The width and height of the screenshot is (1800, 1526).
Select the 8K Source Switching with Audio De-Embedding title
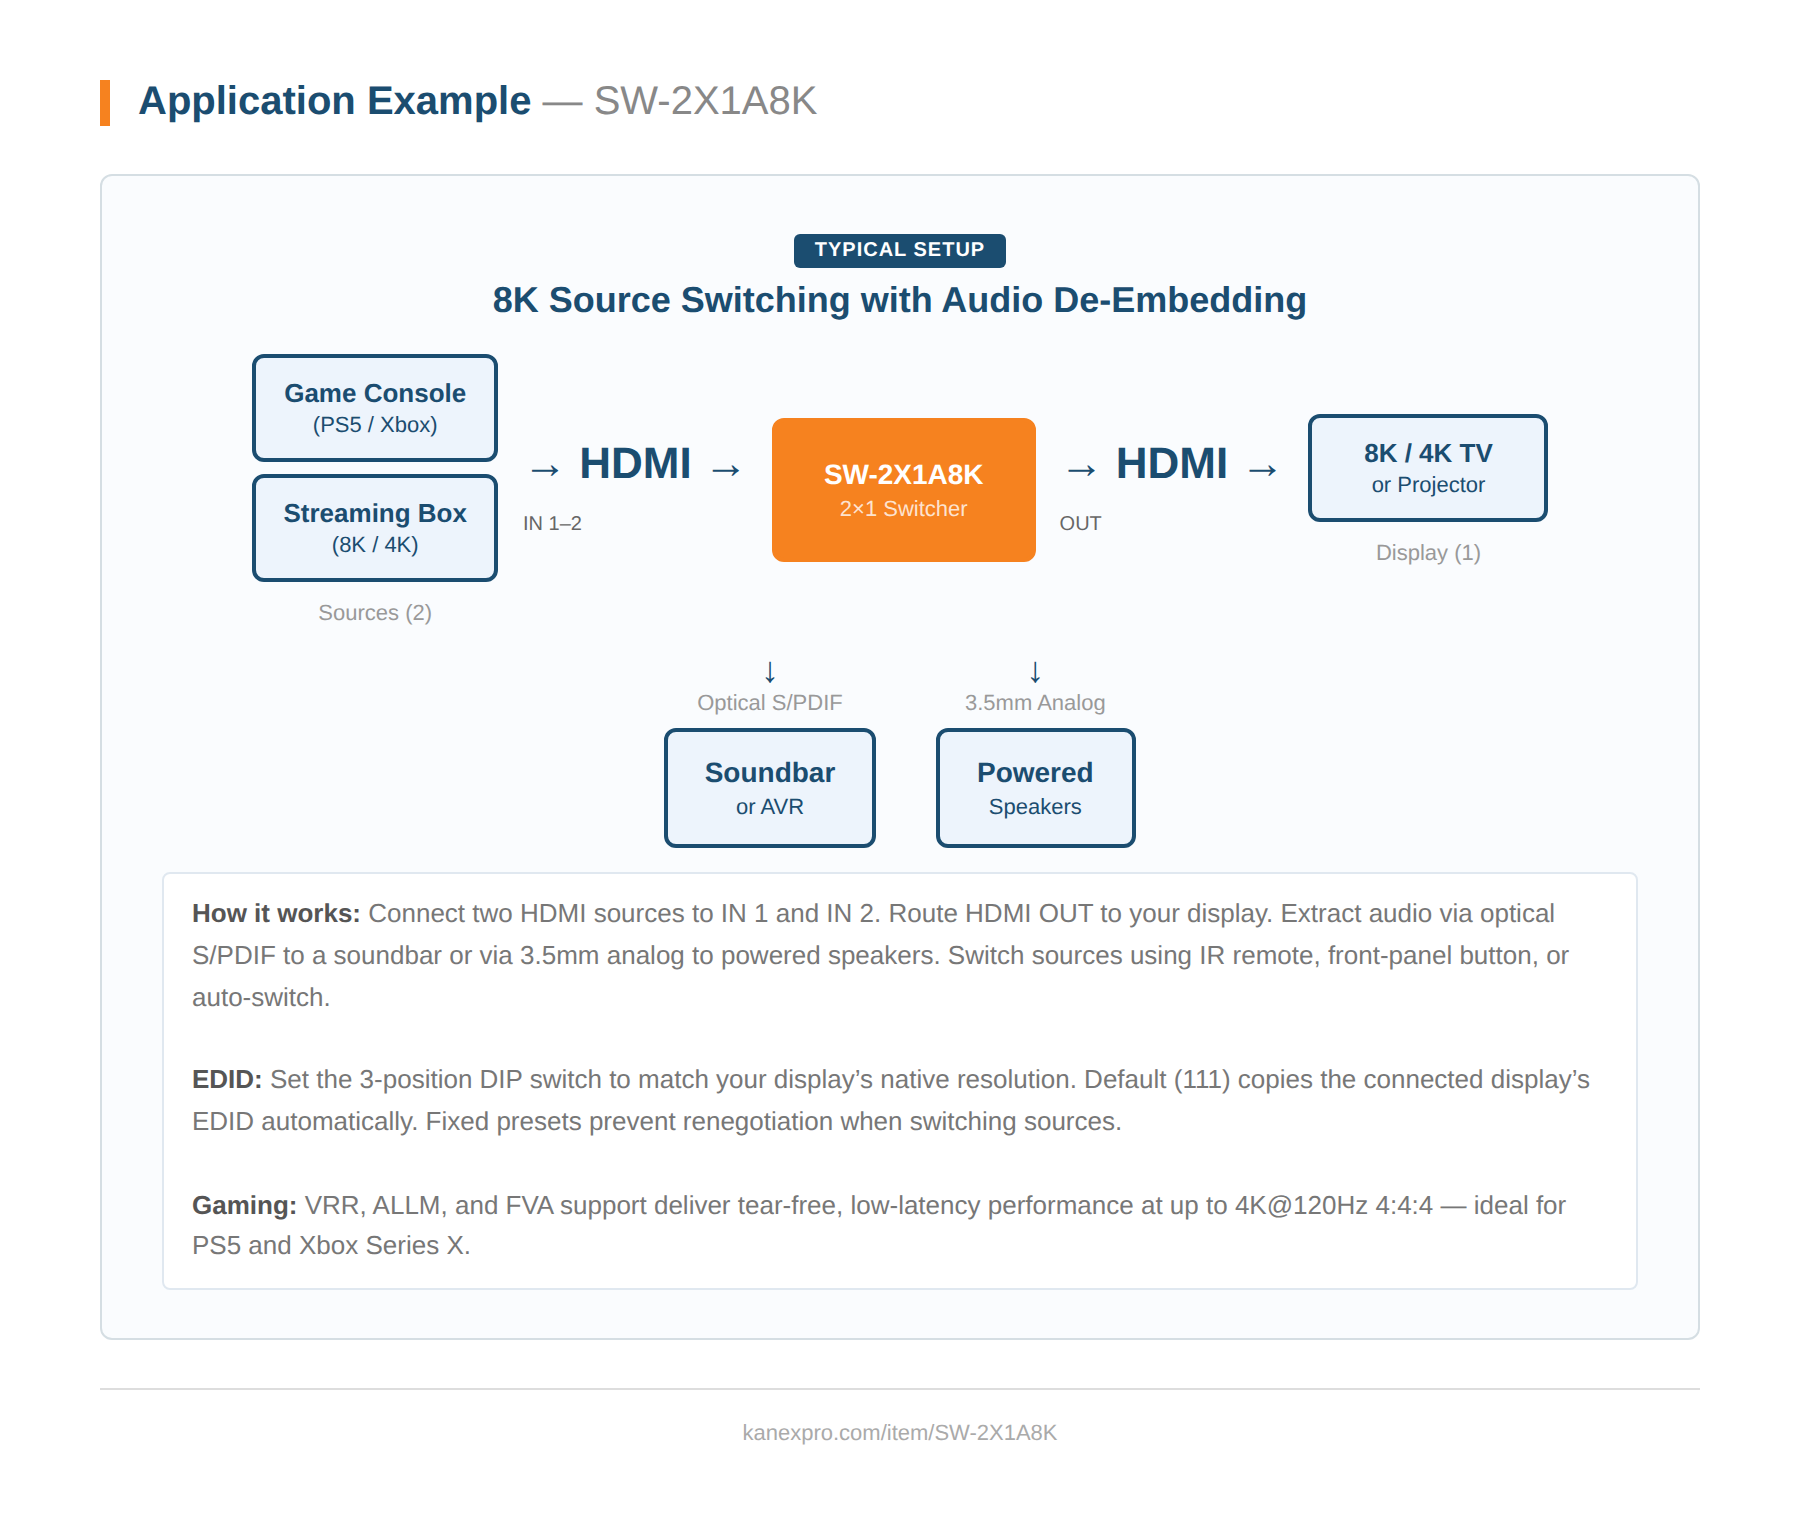tap(900, 300)
